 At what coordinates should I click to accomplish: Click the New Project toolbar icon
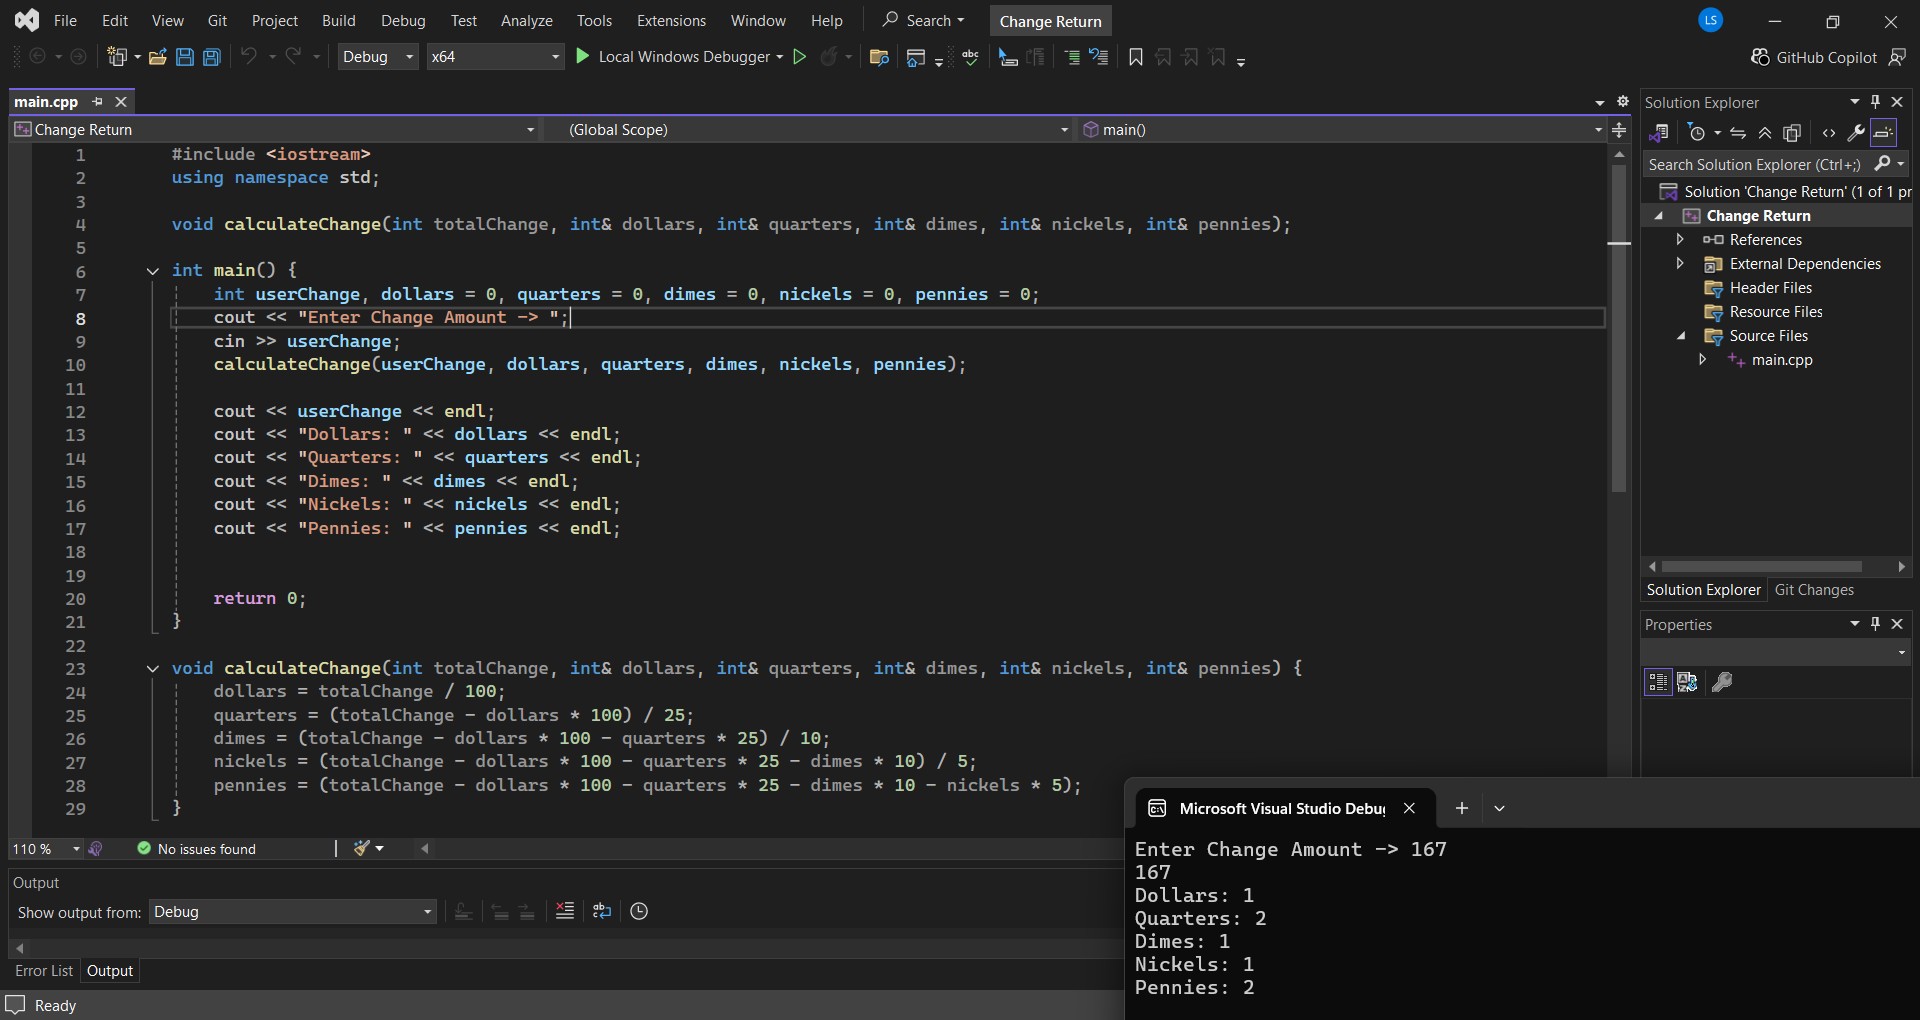pyautogui.click(x=117, y=57)
